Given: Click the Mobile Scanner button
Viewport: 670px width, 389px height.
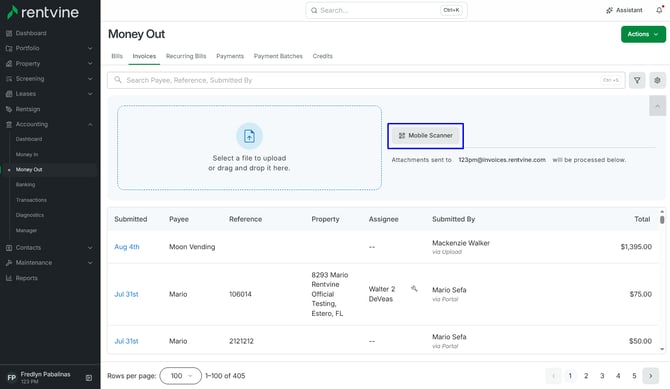Looking at the screenshot, I should [426, 136].
